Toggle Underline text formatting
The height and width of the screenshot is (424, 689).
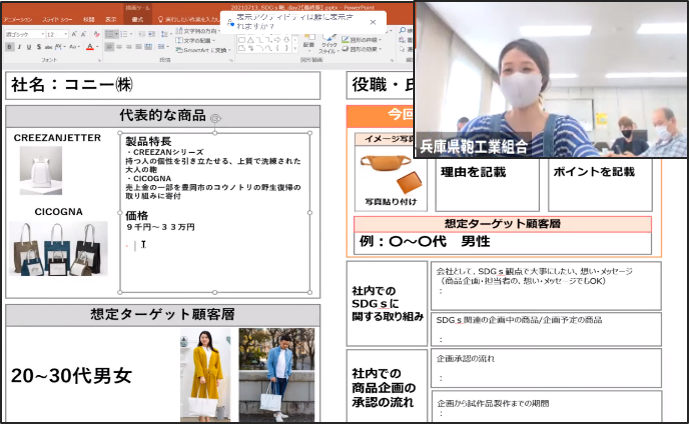tap(28, 46)
